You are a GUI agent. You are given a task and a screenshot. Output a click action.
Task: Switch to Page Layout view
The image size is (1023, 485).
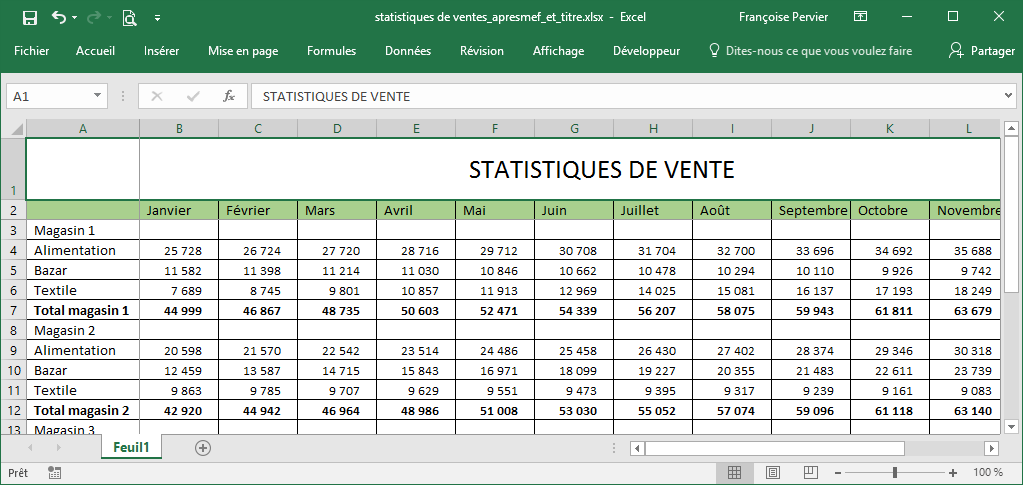[x=772, y=472]
